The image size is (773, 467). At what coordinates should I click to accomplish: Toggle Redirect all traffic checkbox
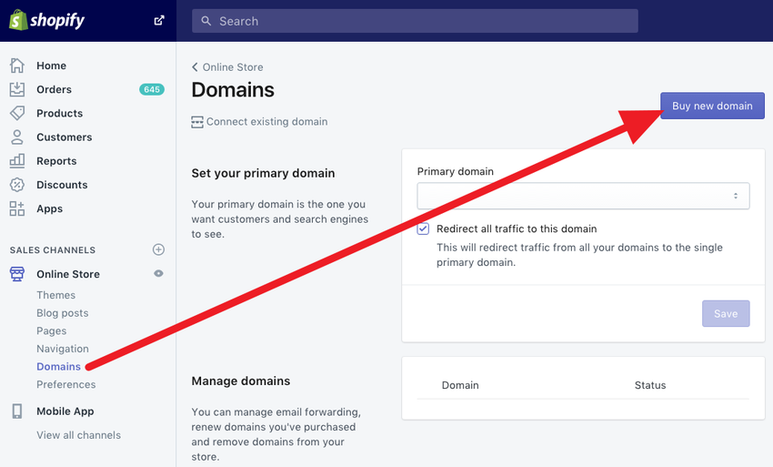424,229
